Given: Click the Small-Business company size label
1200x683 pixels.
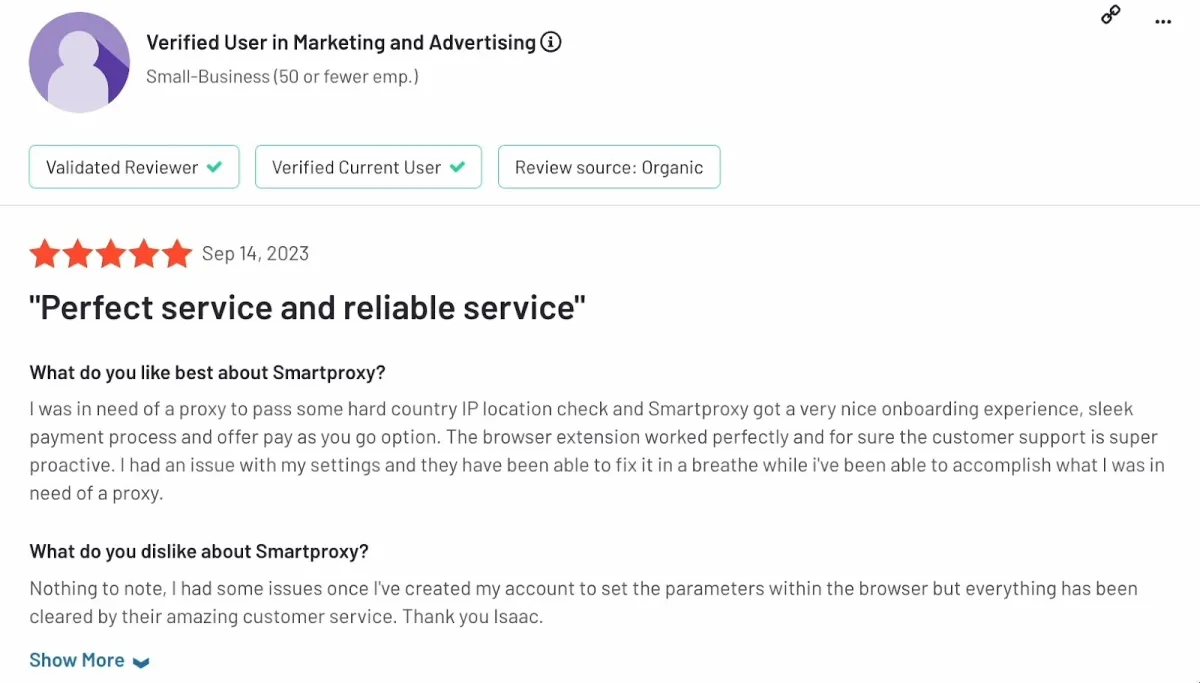Looking at the screenshot, I should pos(282,76).
